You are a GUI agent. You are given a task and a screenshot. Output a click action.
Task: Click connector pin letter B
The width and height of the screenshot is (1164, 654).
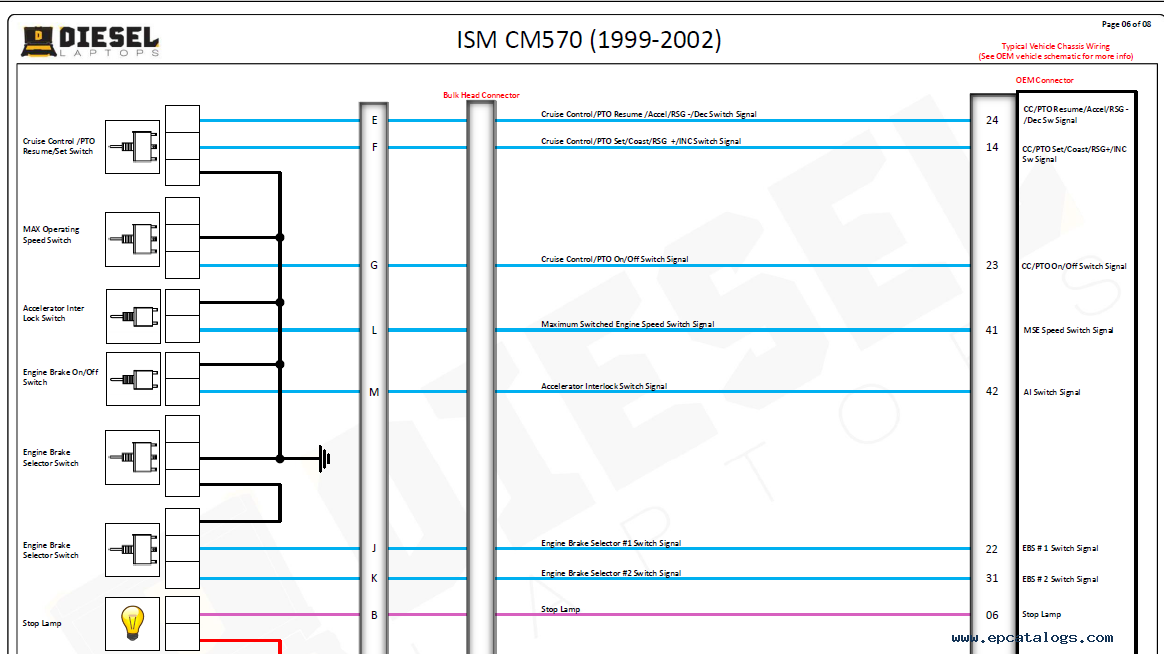click(x=374, y=615)
